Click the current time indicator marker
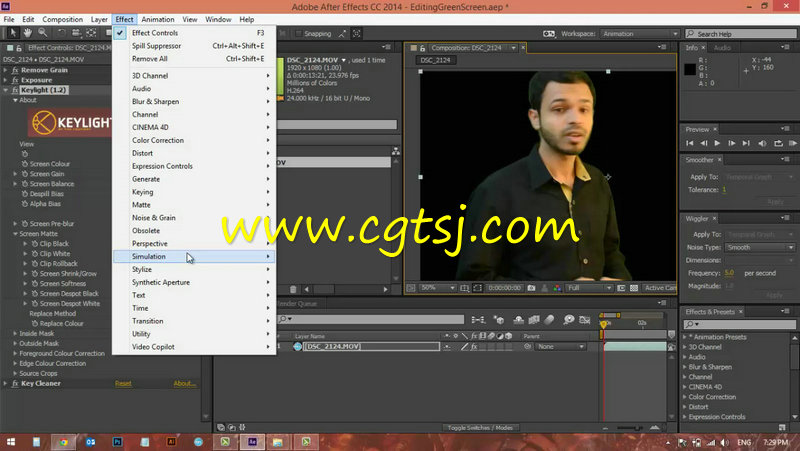Image resolution: width=800 pixels, height=451 pixels. 604,324
